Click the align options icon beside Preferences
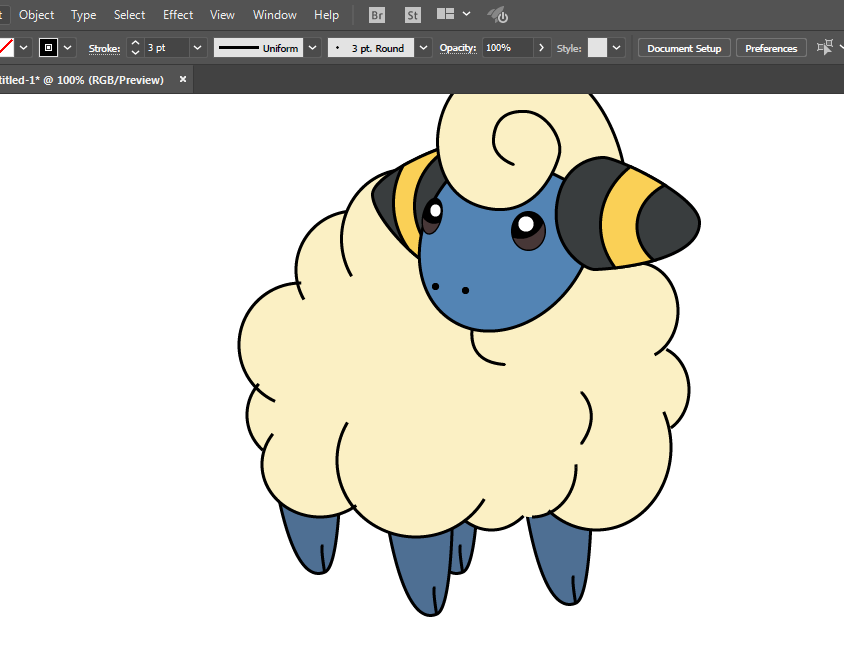844x657 pixels. 825,47
